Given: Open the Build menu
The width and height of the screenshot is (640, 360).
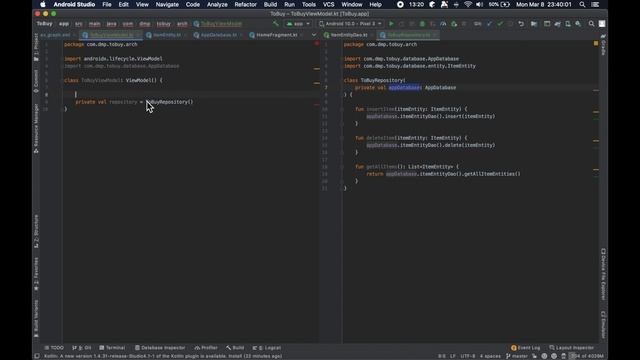Looking at the screenshot, I should [x=270, y=4].
